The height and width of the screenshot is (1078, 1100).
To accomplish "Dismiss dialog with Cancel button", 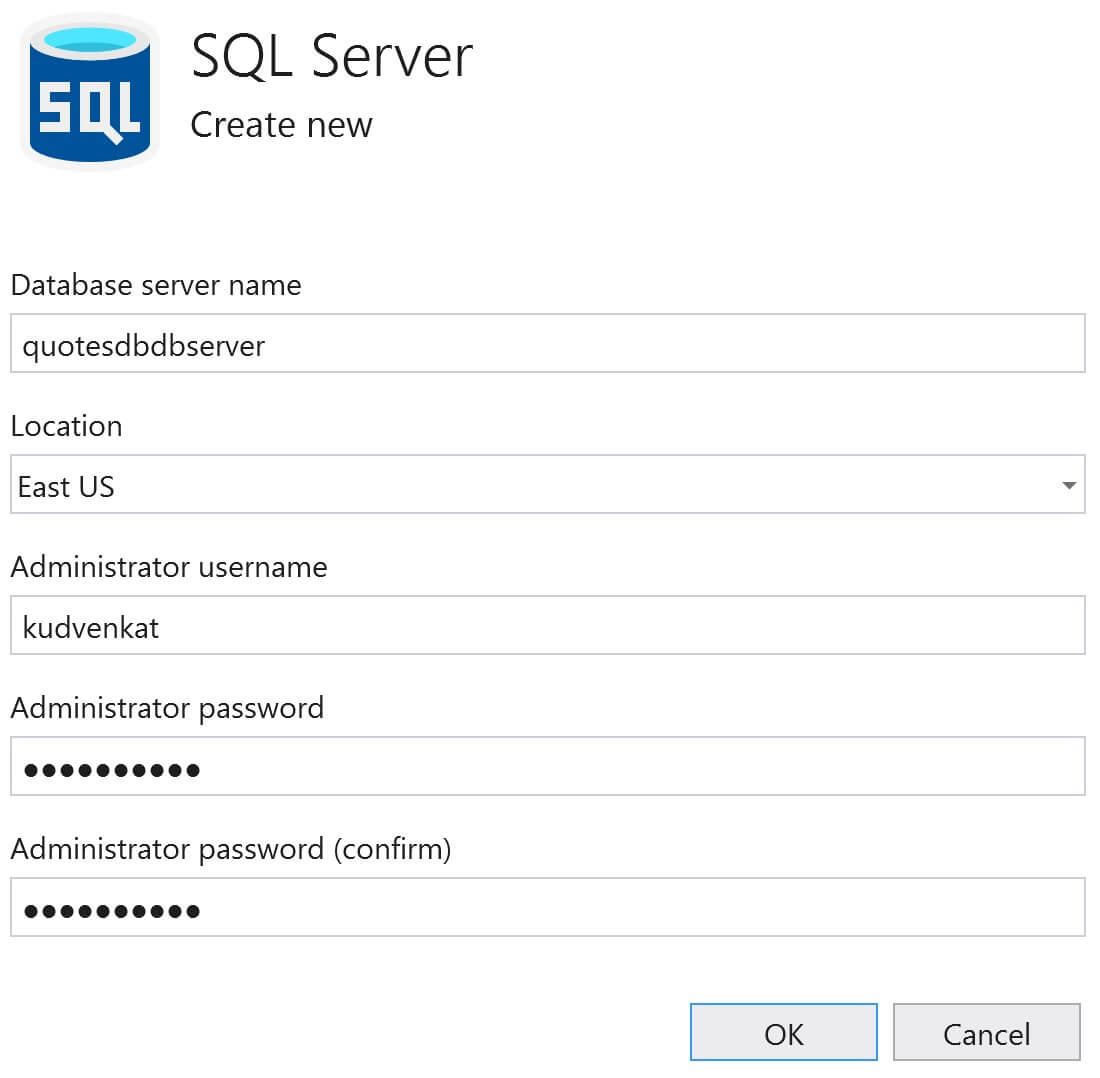I will pos(986,1032).
